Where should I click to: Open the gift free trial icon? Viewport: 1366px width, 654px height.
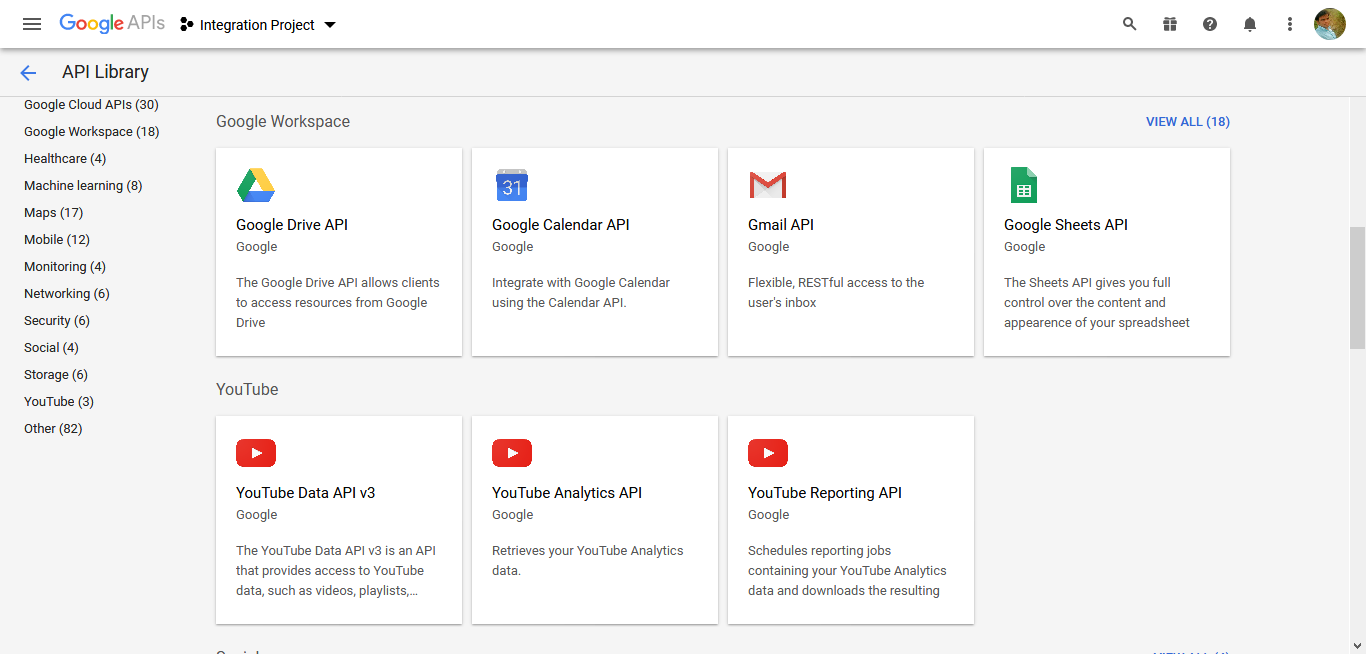[x=1170, y=24]
